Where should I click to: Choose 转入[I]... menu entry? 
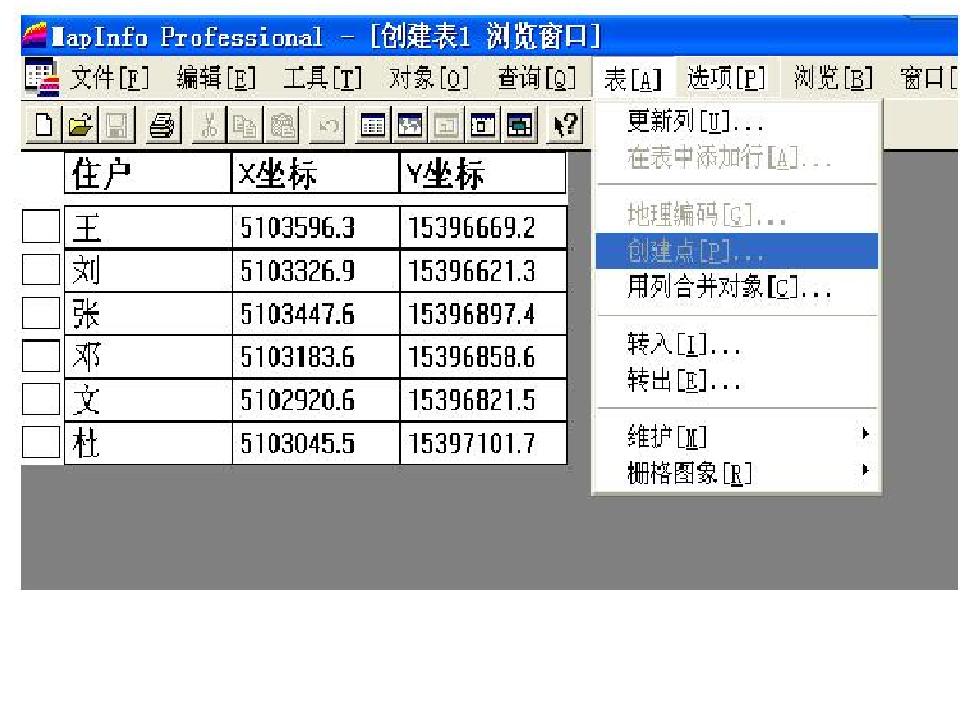(x=737, y=344)
